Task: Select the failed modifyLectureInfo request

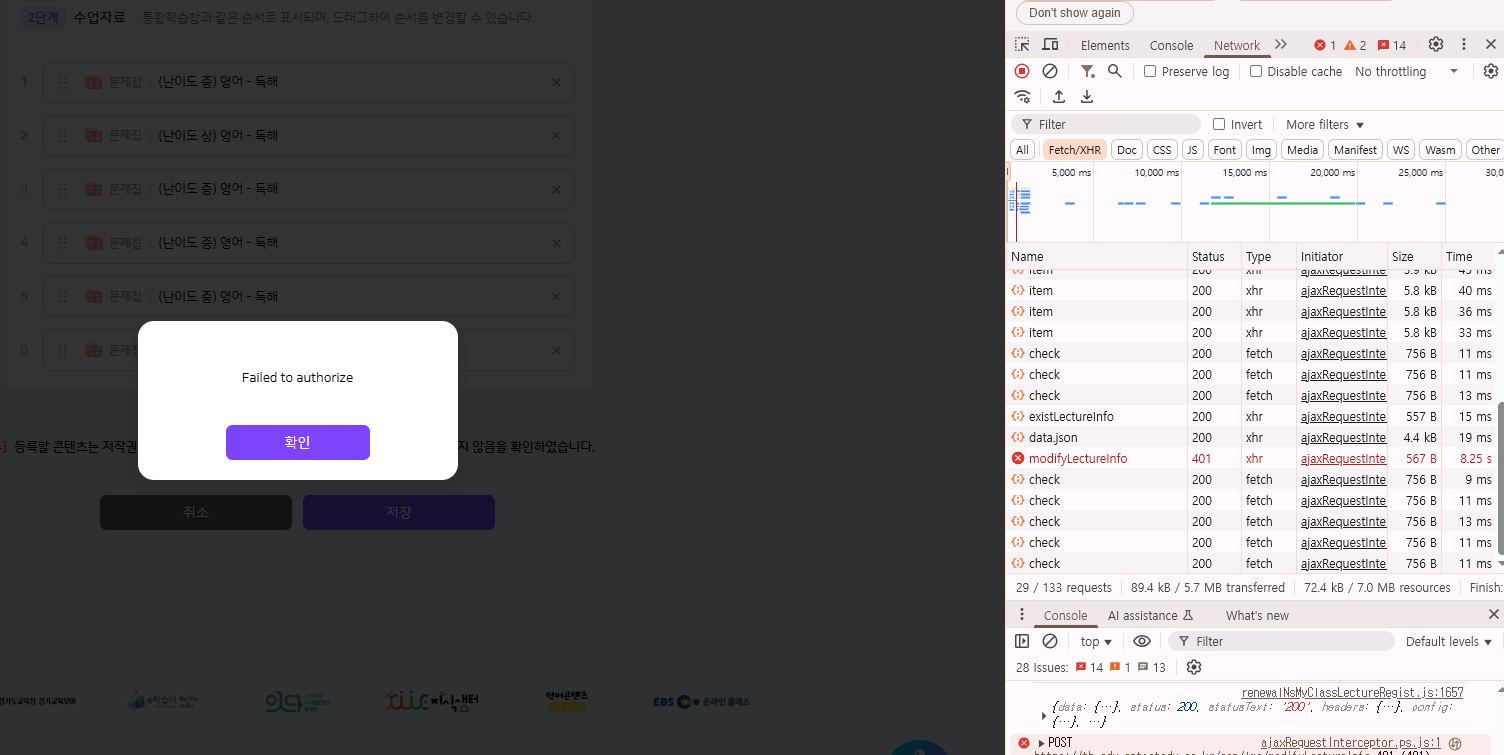Action: coord(1078,458)
